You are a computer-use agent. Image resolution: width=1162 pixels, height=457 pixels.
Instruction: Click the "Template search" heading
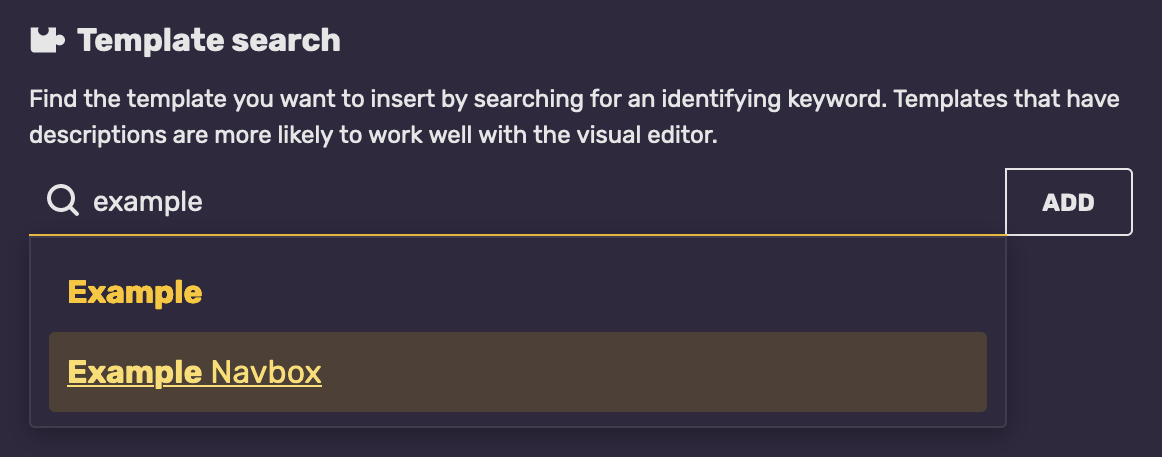pyautogui.click(x=208, y=40)
